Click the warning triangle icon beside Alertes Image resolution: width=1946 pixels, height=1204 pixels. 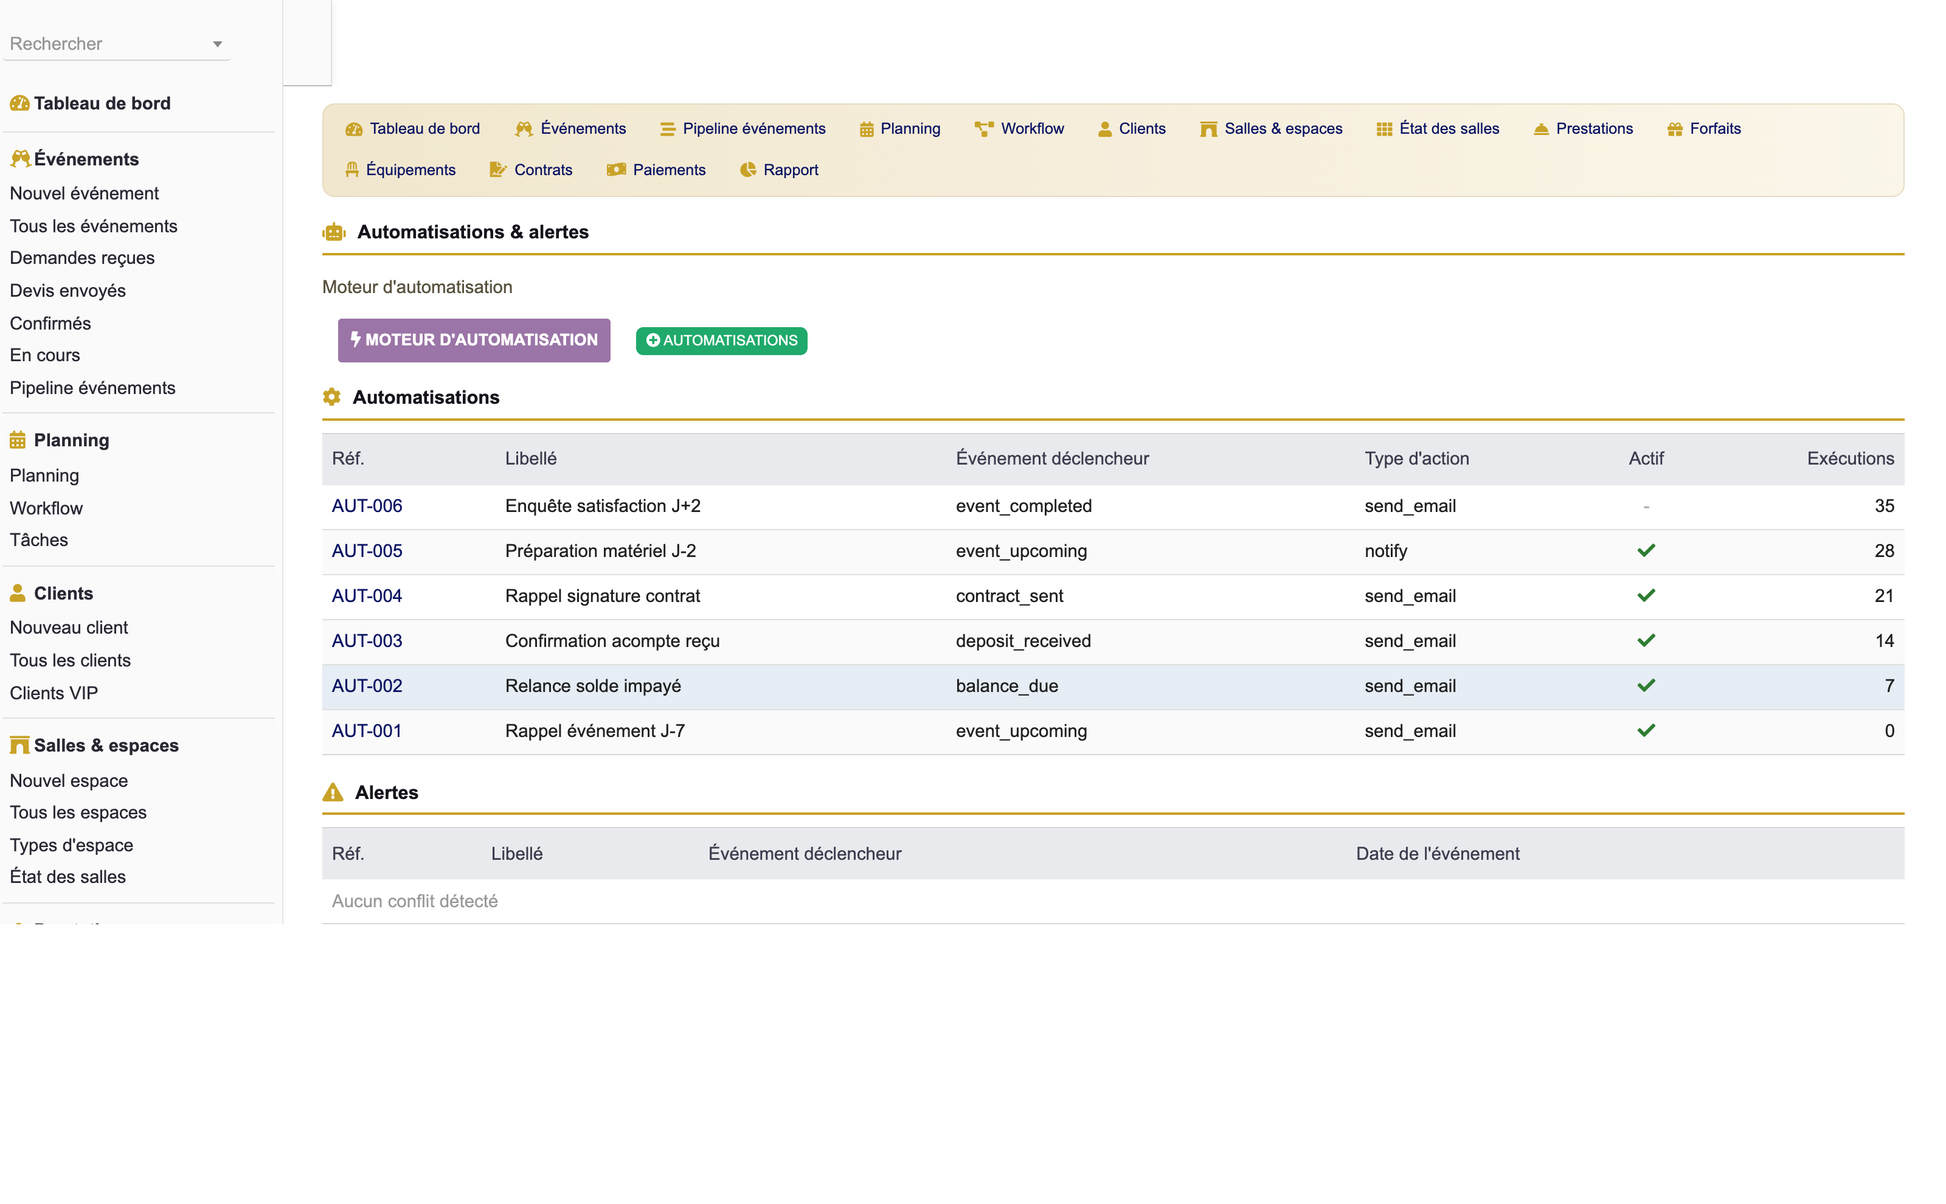point(333,793)
